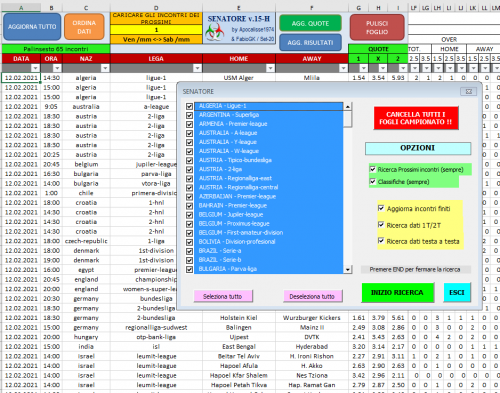This screenshot has height=393, width=500.
Task: Open the NAZ column filter dropdown
Action: [x=105, y=68]
